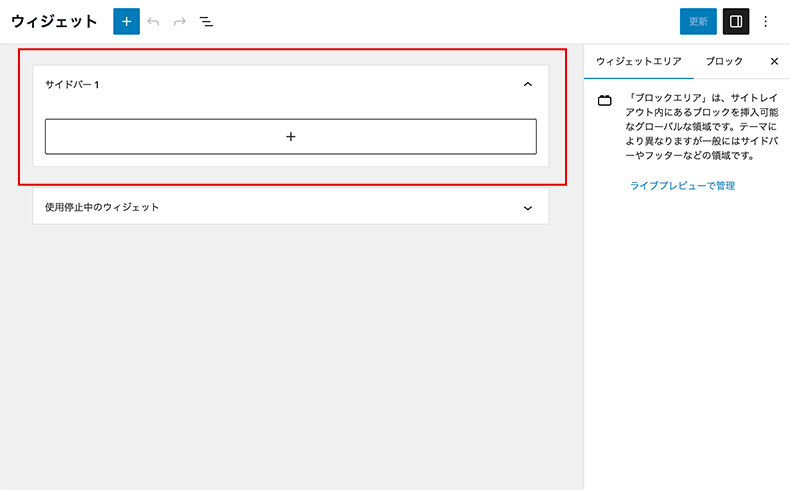
Task: Open the three-dot options menu
Action: tap(765, 21)
